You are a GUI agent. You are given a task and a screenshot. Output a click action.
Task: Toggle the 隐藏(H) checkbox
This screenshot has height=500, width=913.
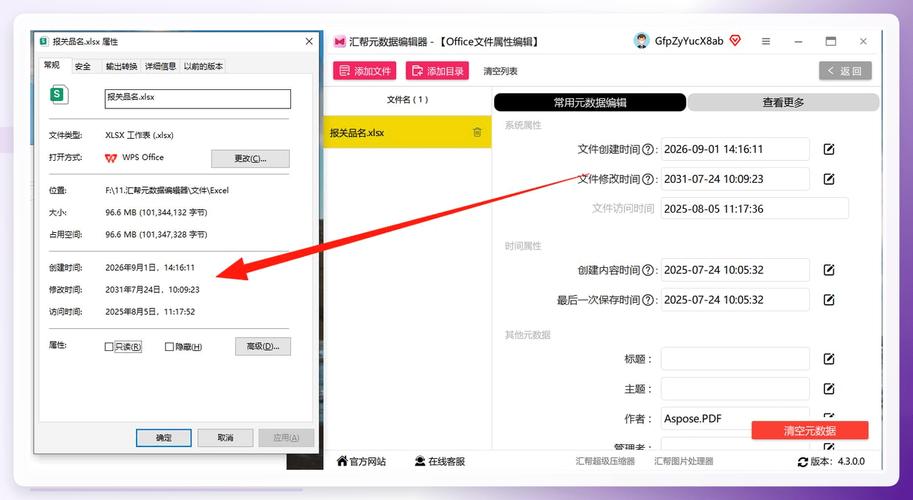pos(169,346)
